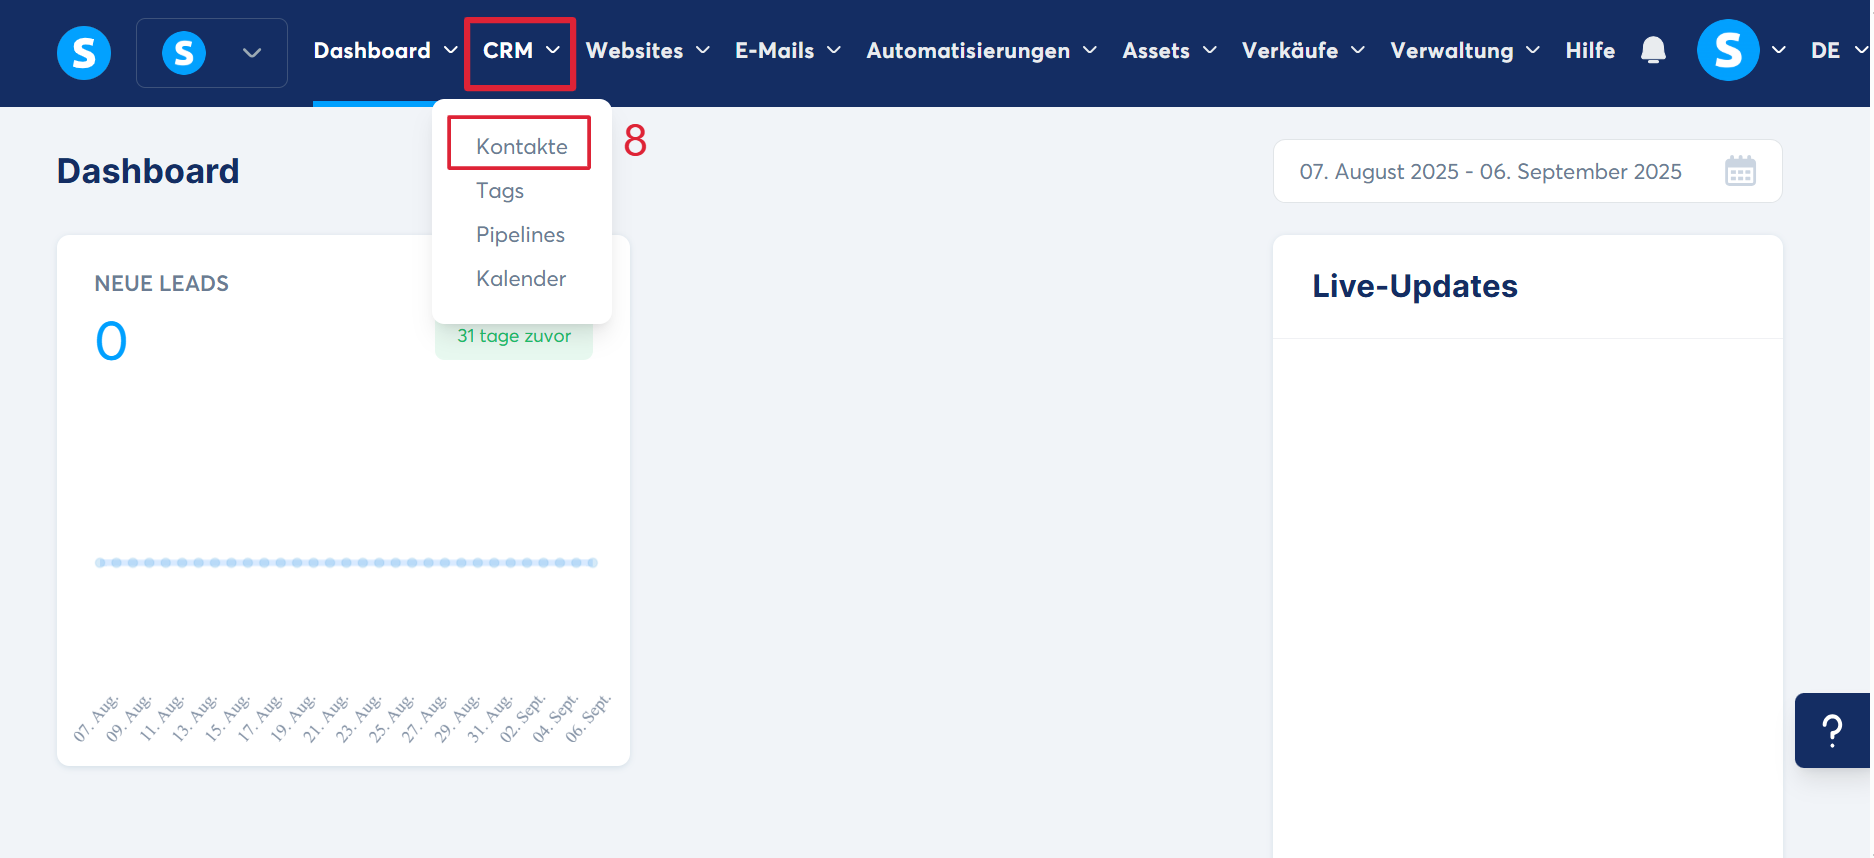
Task: Click the NEUE LEADS label
Action: click(161, 283)
